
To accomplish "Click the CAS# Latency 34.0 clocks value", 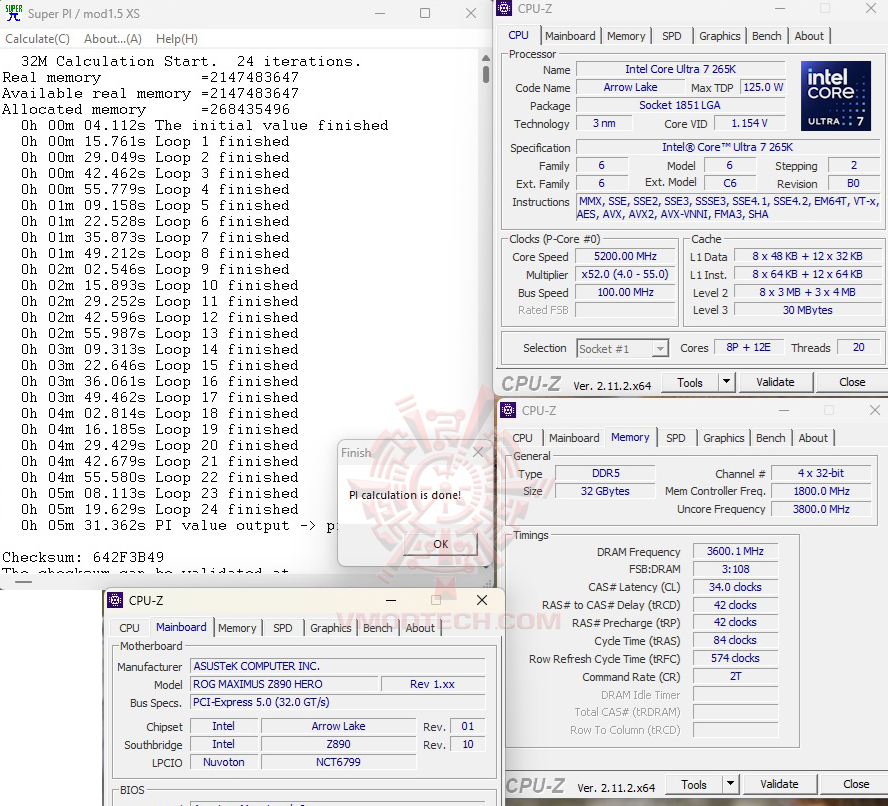I will click(735, 587).
